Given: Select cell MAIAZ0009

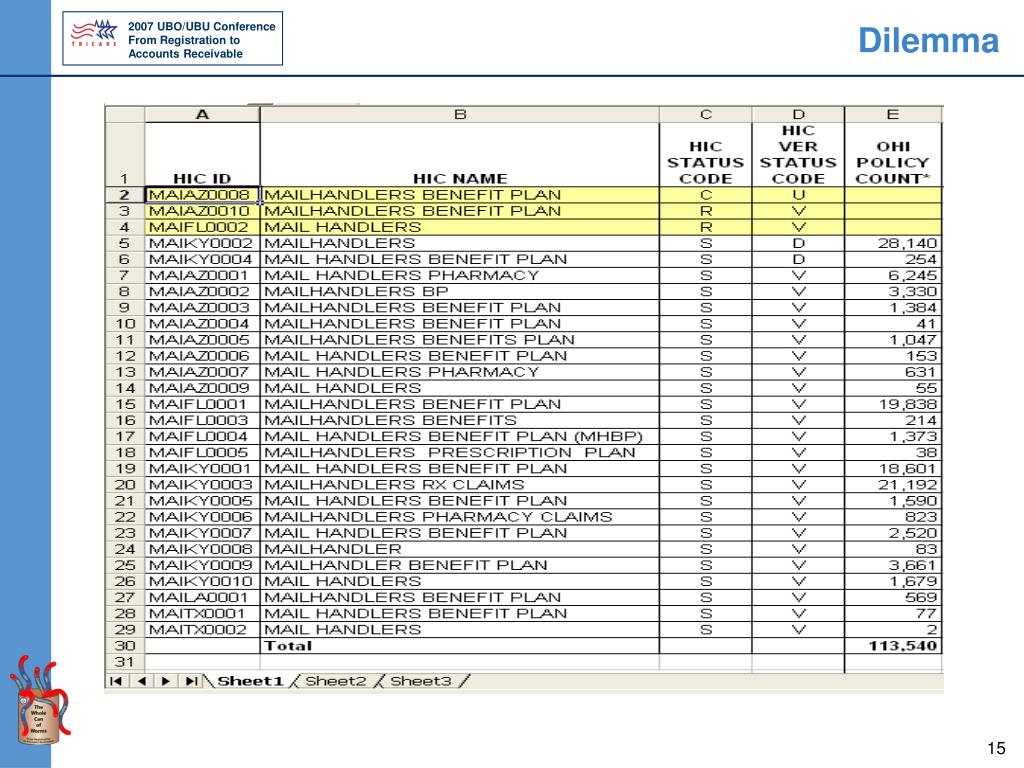Looking at the screenshot, I should (202, 388).
